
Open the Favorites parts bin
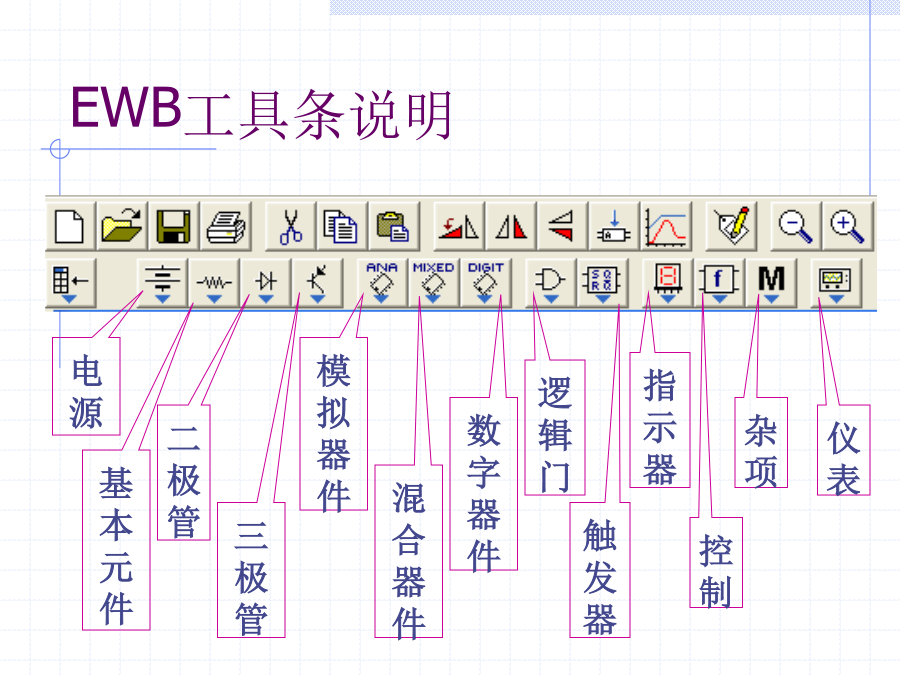click(71, 282)
